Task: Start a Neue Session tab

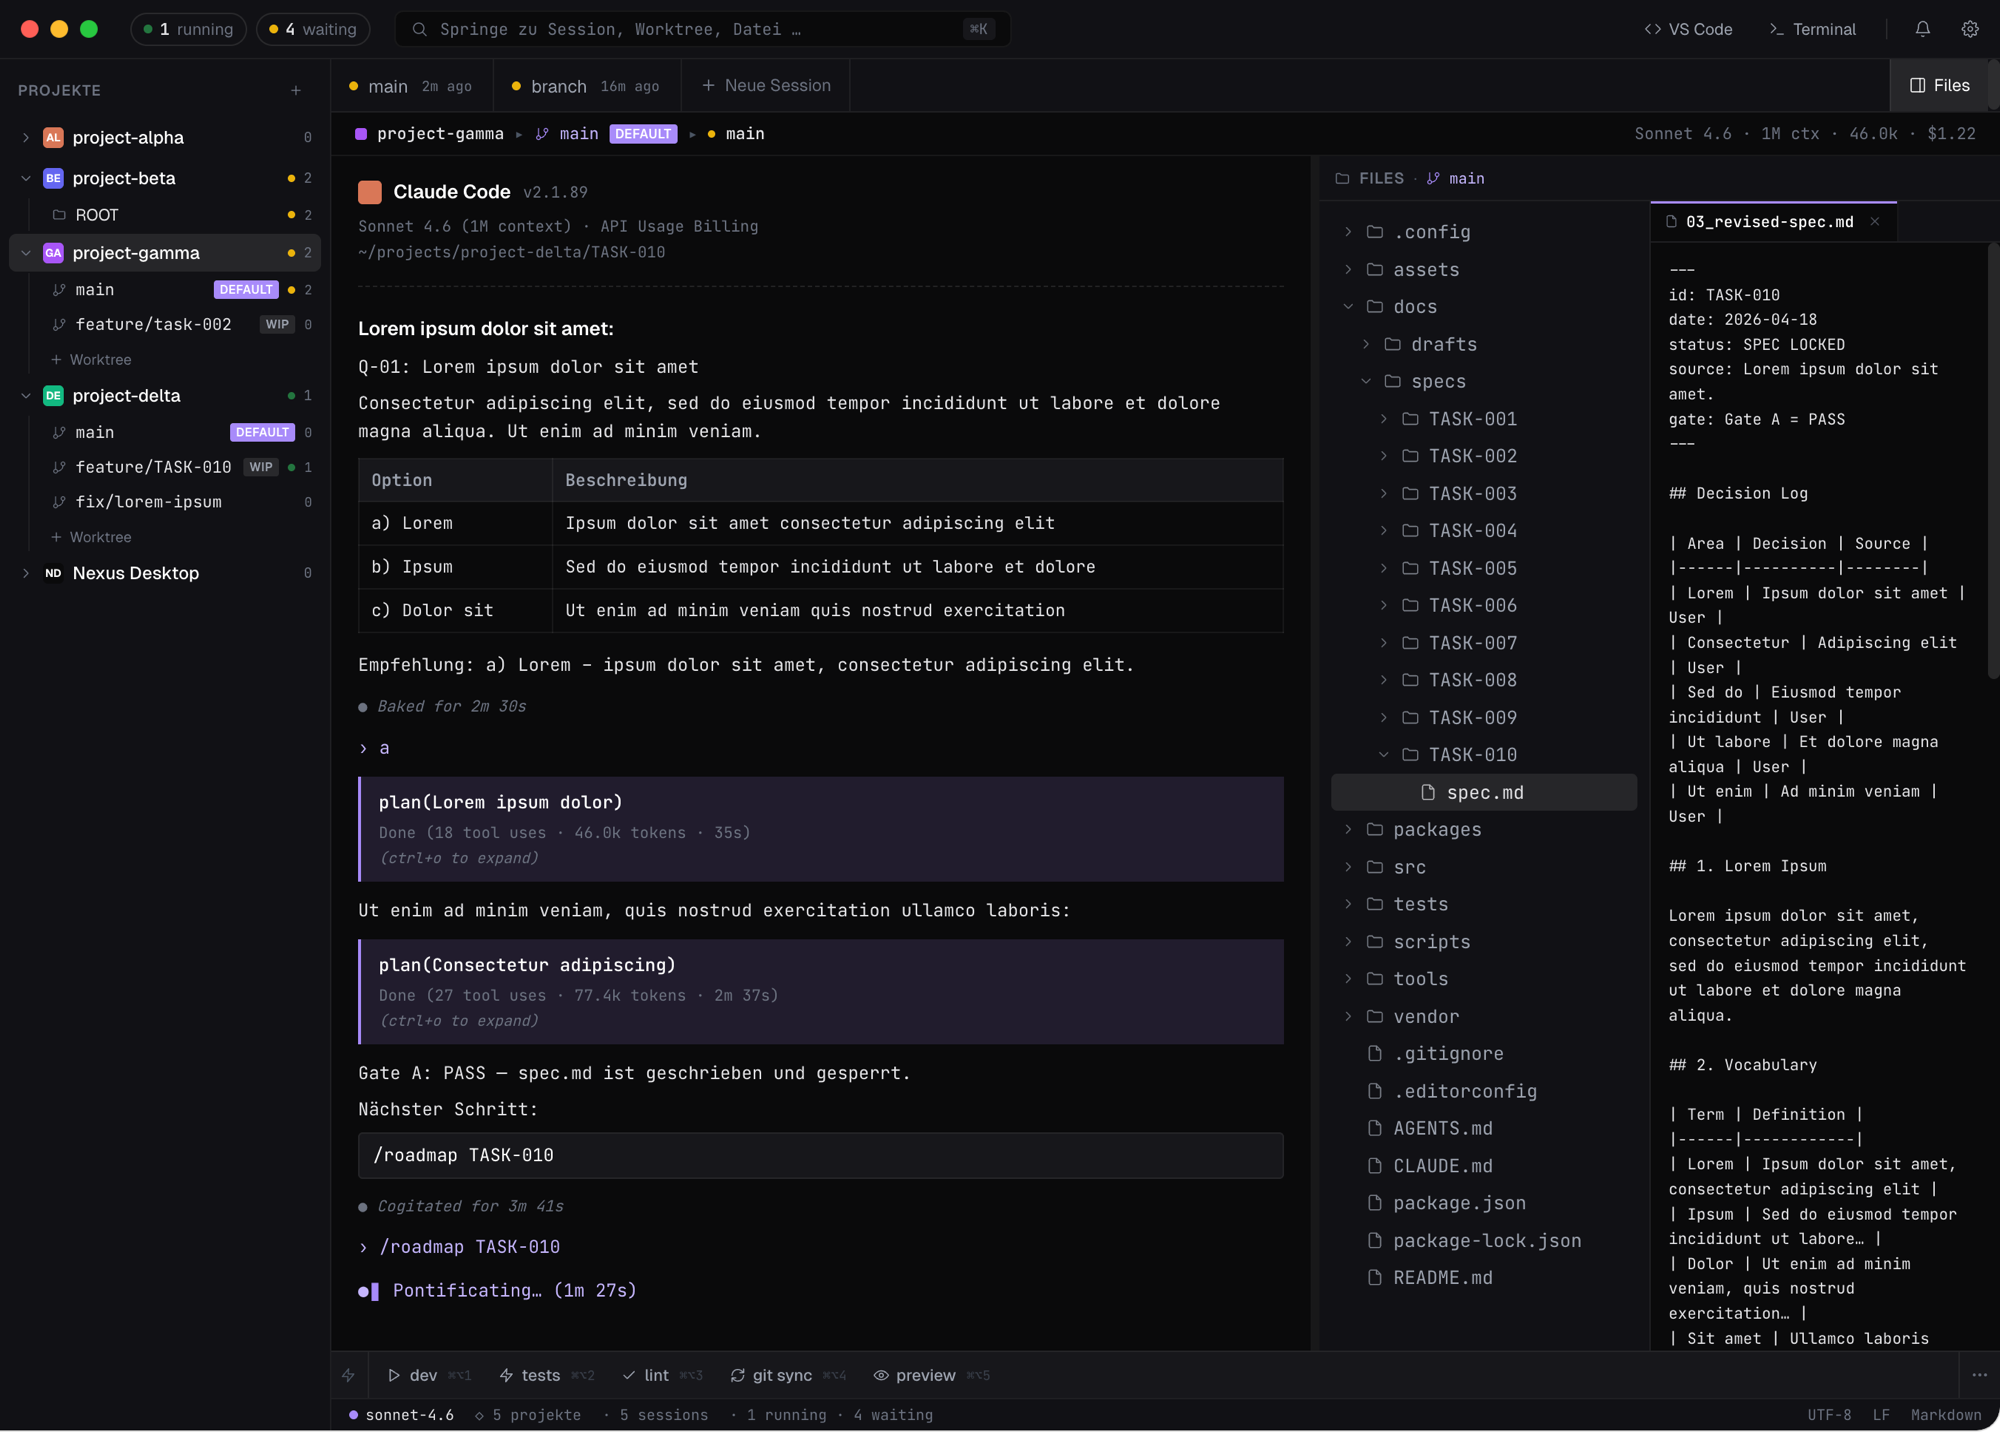Action: tap(766, 86)
